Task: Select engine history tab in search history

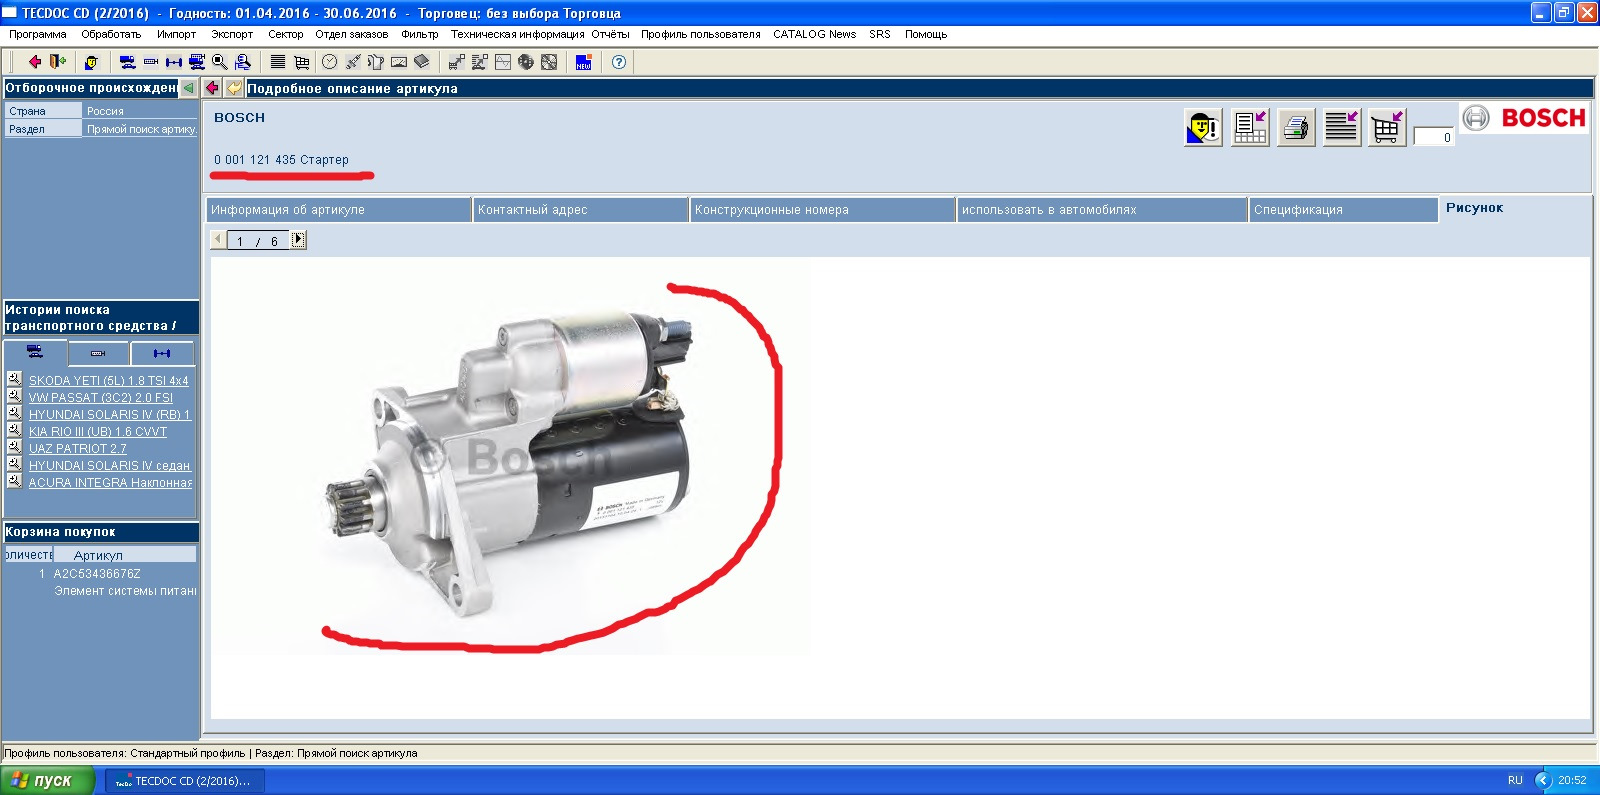Action: click(98, 353)
